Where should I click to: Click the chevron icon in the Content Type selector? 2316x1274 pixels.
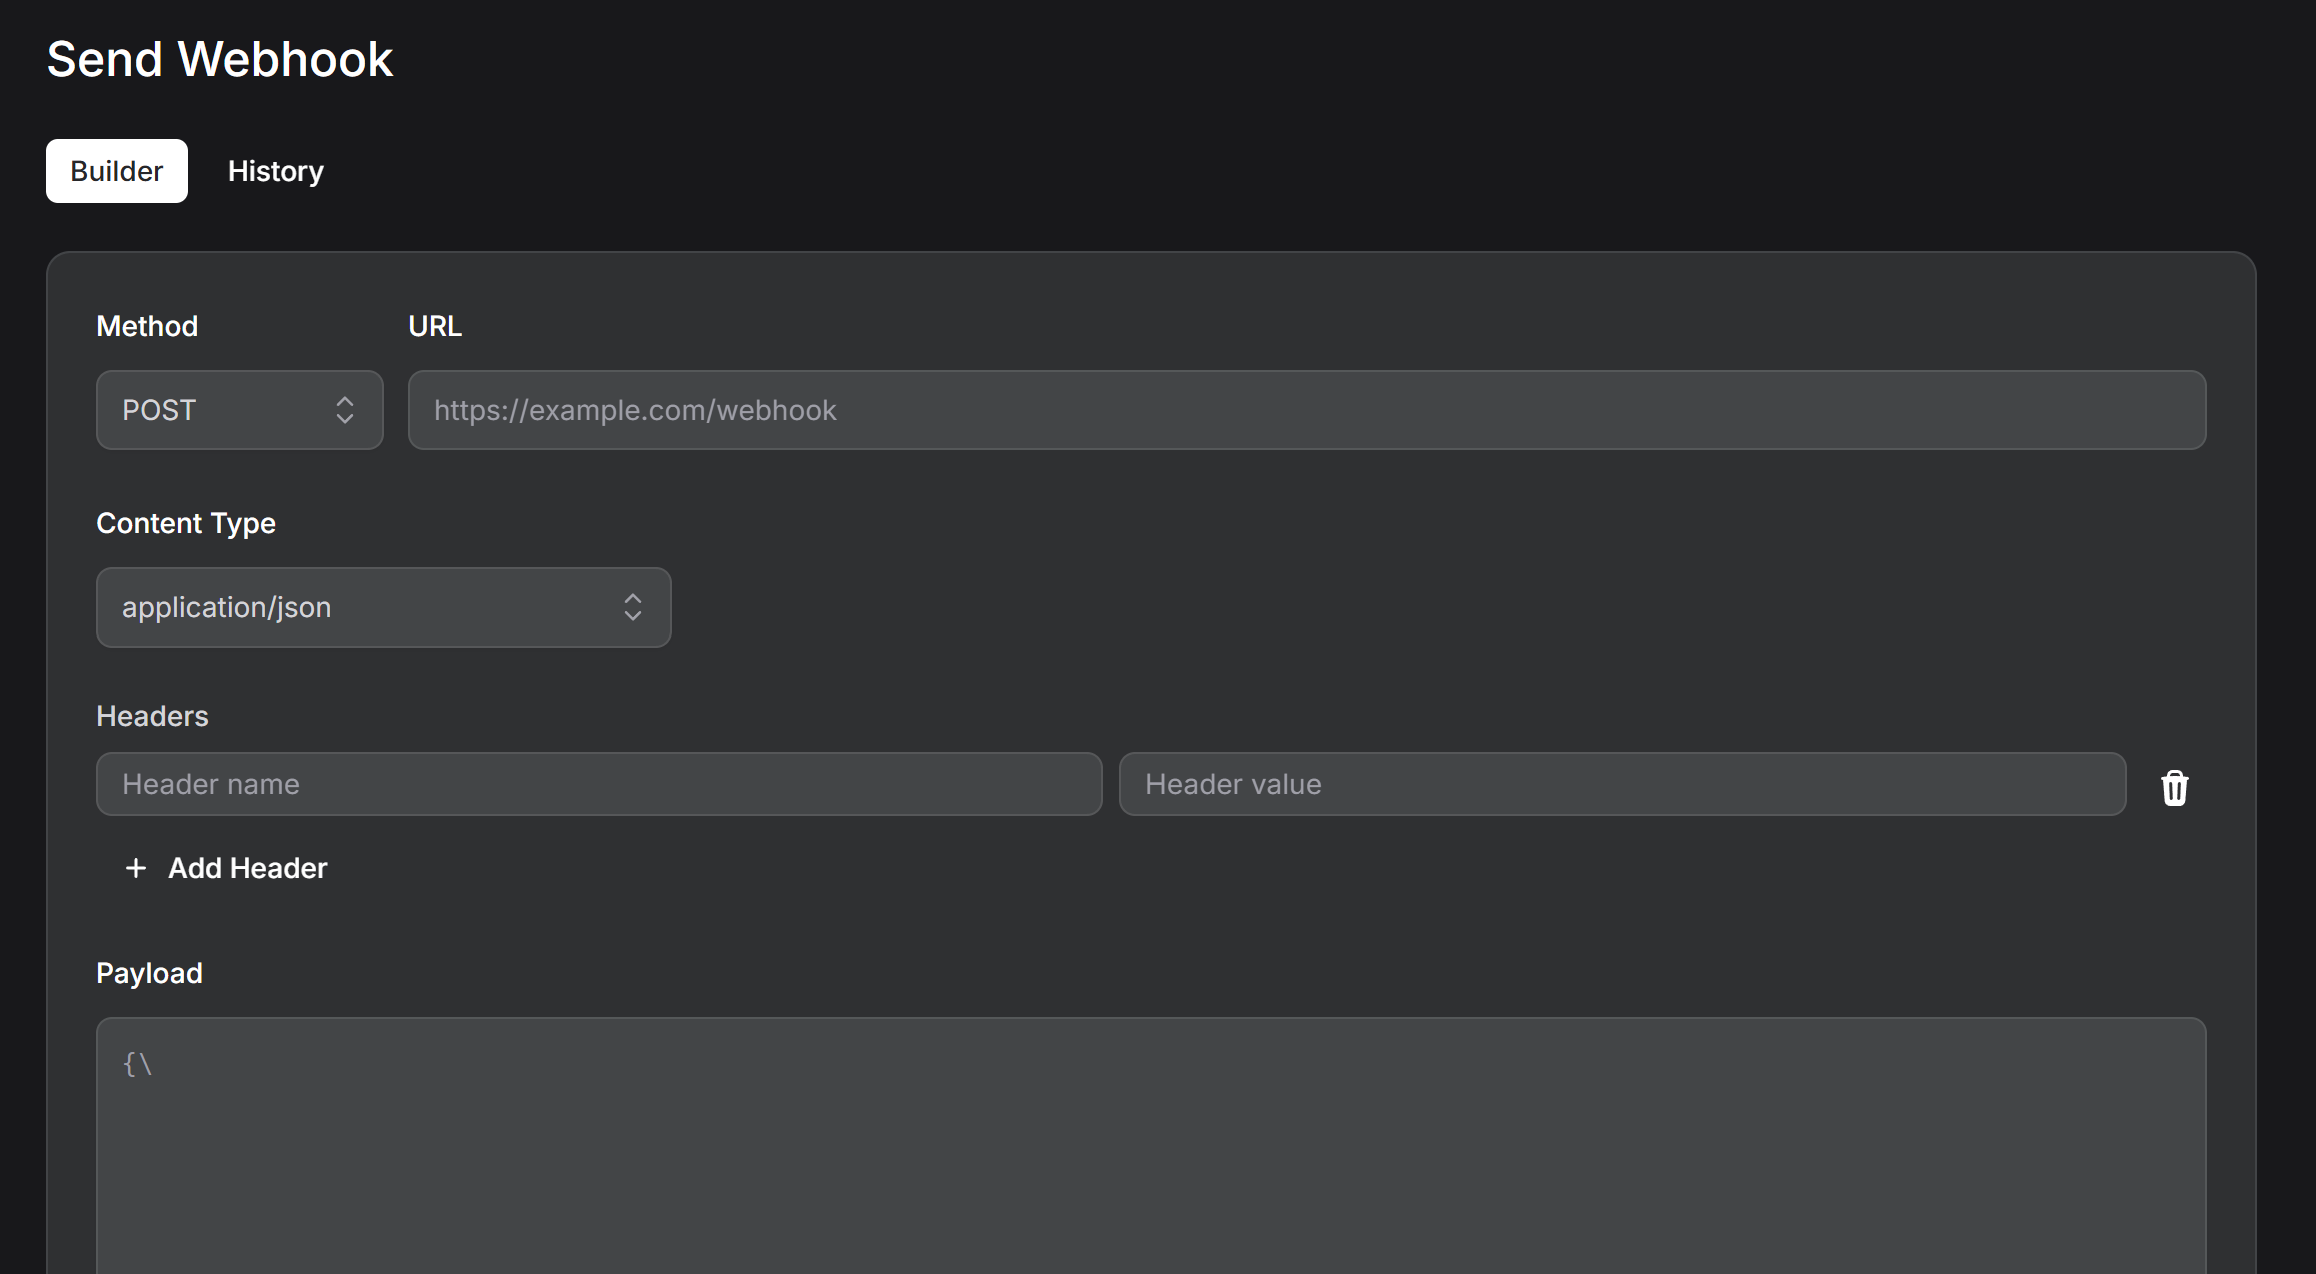pos(633,607)
